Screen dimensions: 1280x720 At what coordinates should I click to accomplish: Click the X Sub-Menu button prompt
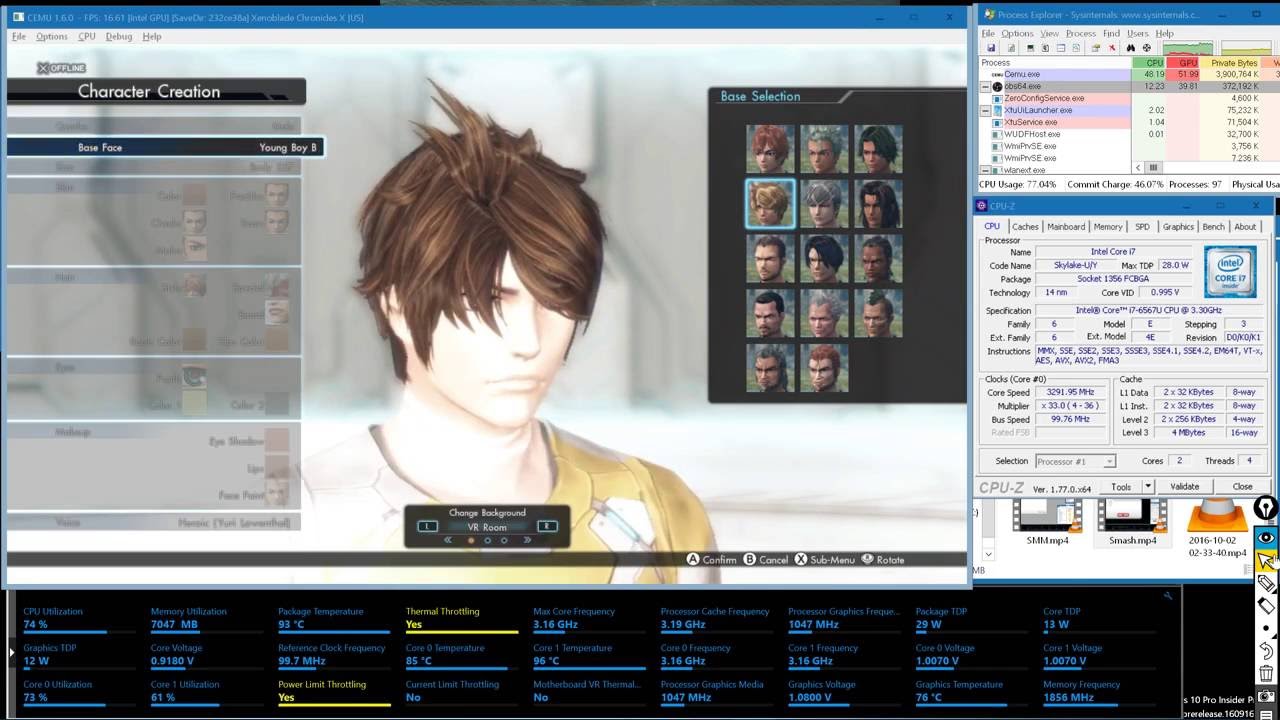pos(825,560)
